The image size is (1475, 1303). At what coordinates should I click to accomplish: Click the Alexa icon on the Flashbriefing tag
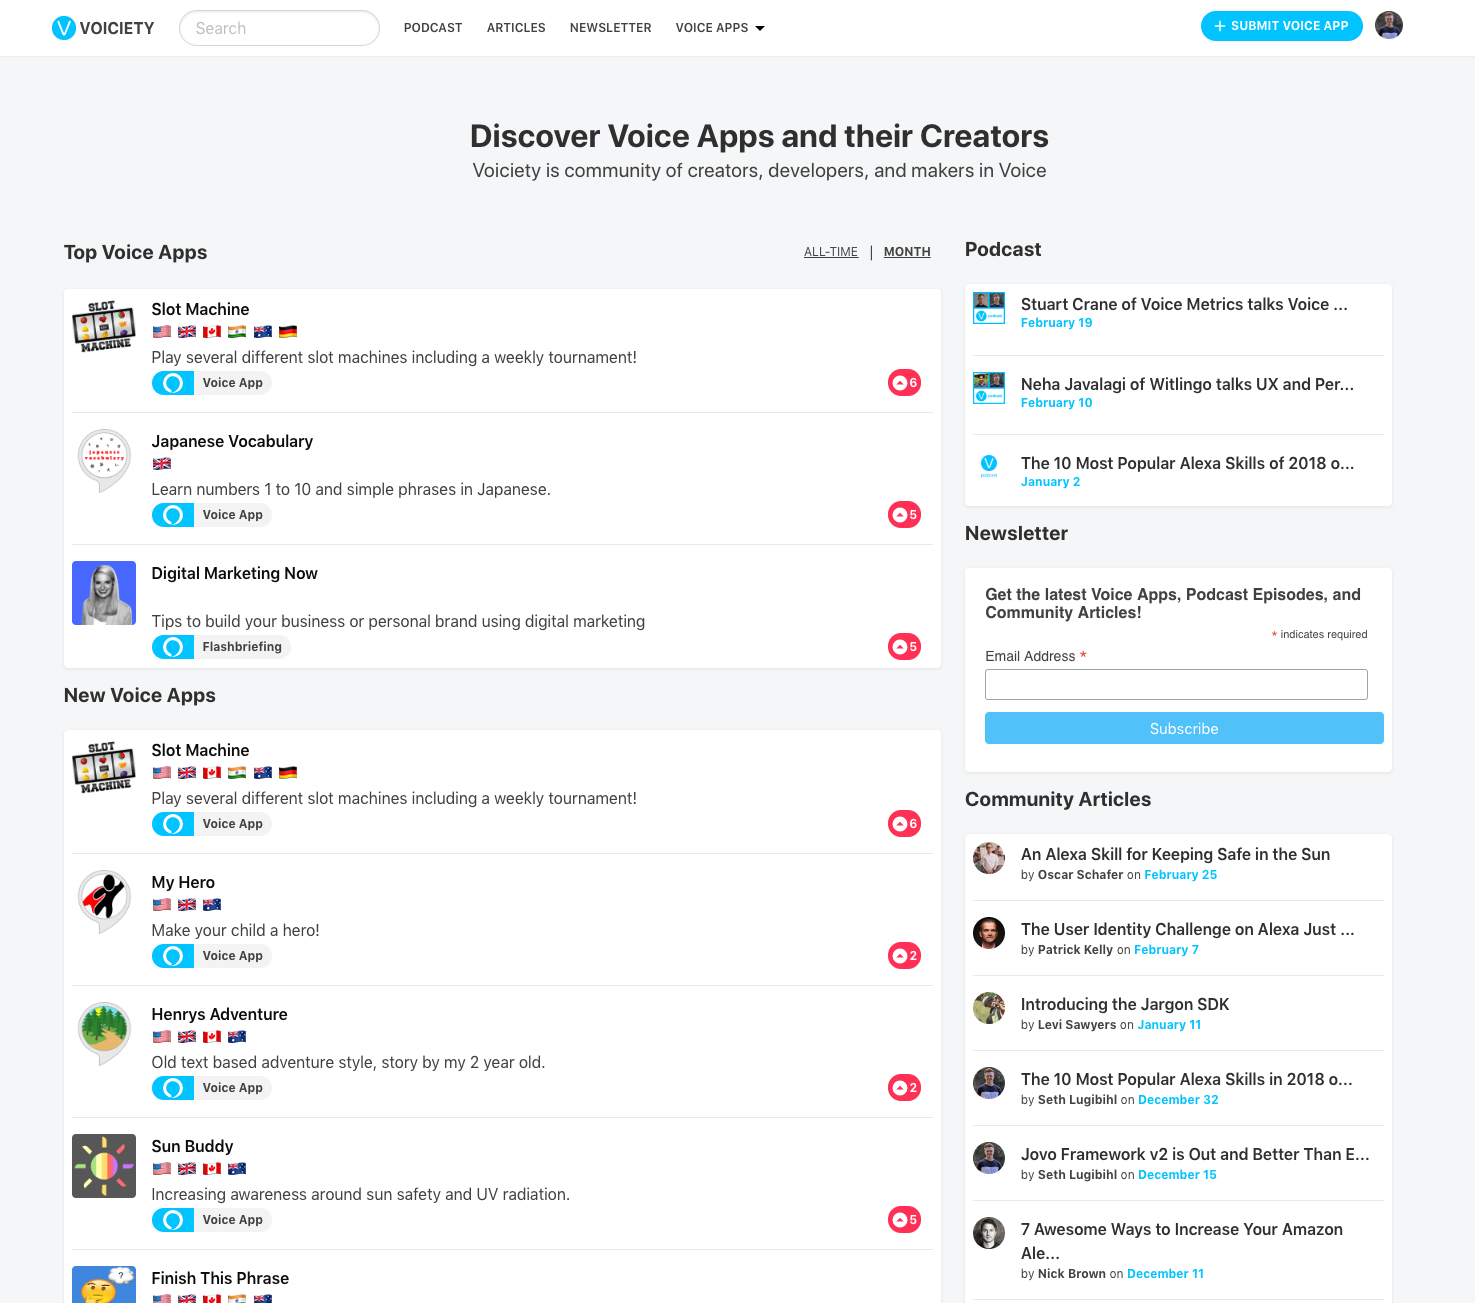[x=173, y=647]
